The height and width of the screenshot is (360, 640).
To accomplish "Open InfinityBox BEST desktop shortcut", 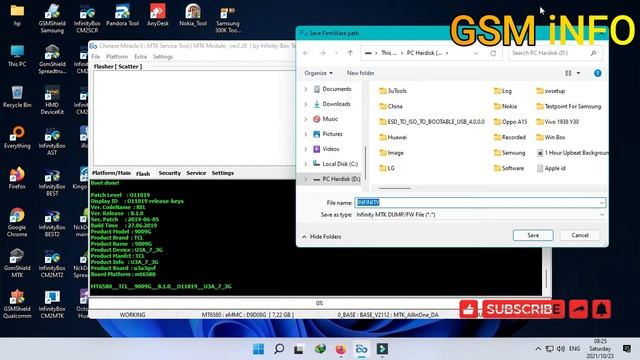I will (x=52, y=182).
